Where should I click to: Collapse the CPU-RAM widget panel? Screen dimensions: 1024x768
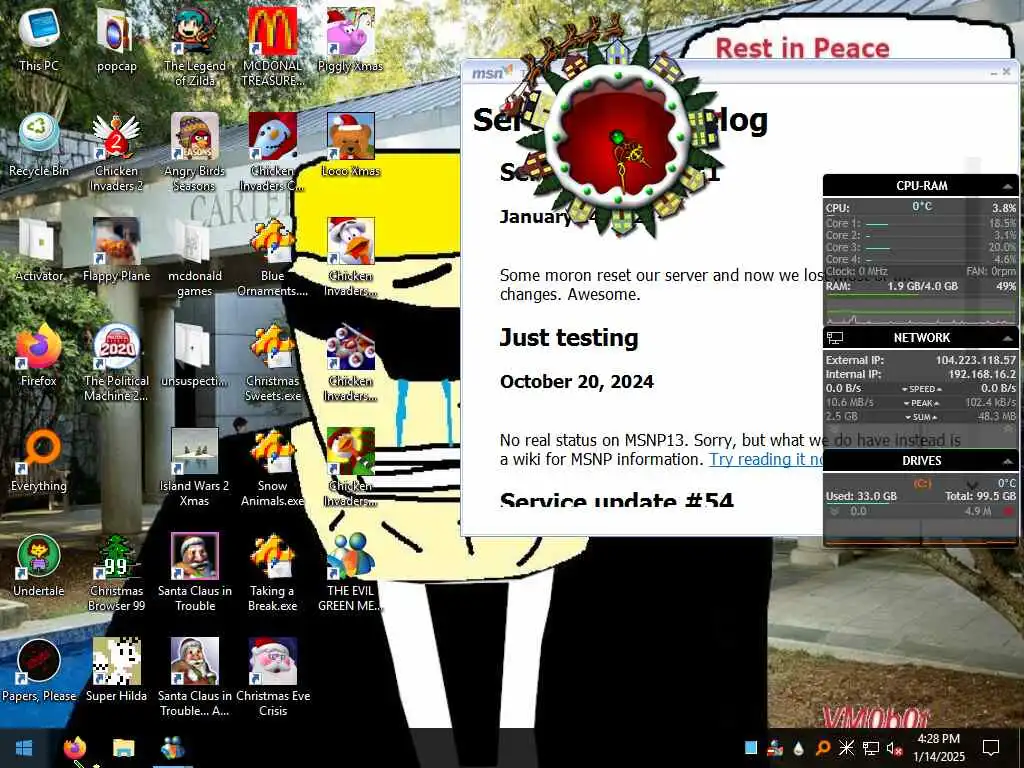[x=1008, y=186]
